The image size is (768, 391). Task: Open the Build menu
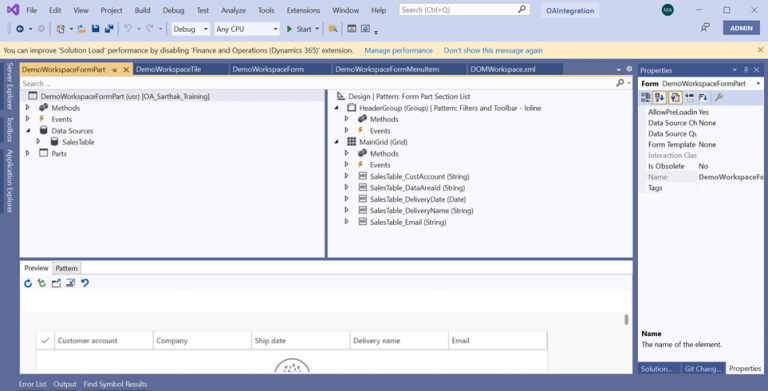(x=143, y=10)
